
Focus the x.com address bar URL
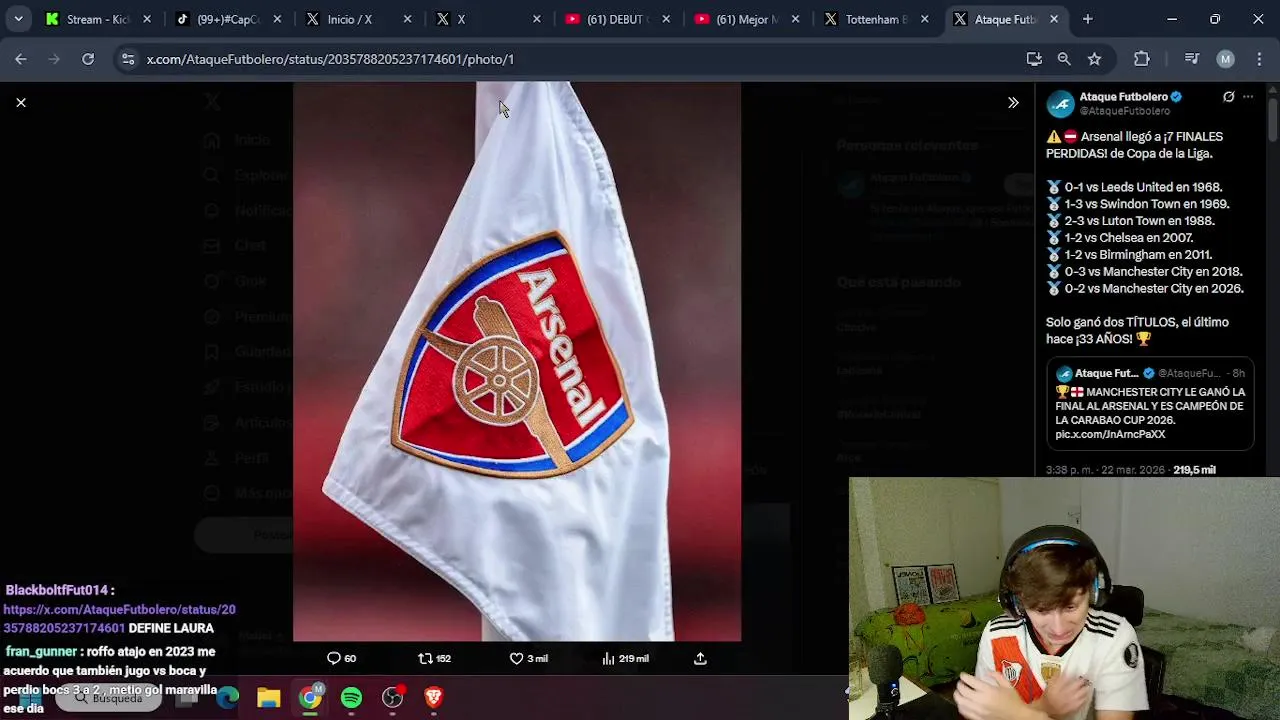[330, 59]
